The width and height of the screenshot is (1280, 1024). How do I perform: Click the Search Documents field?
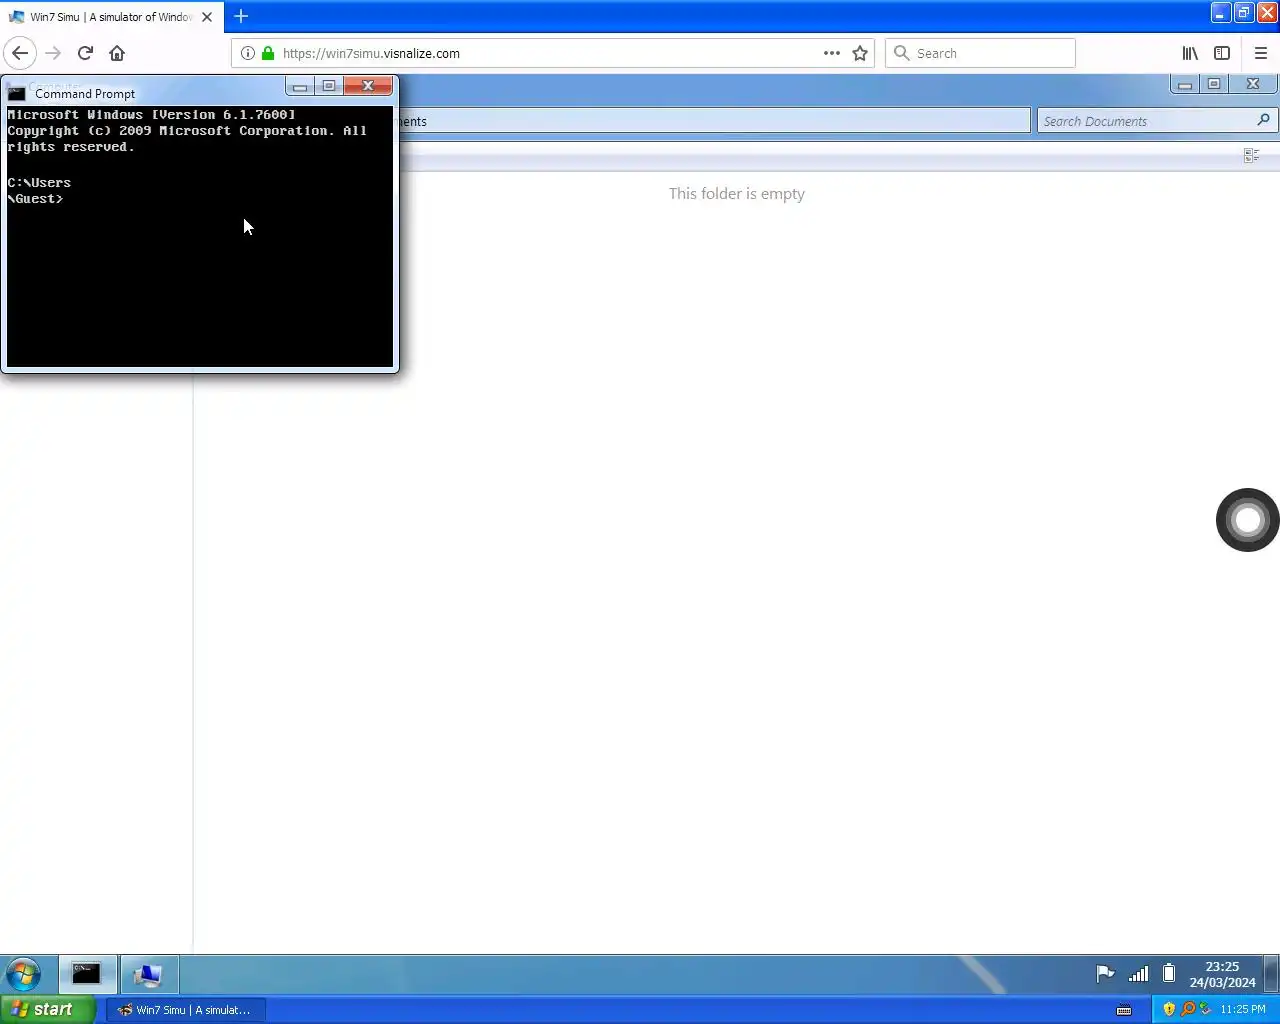click(x=1157, y=121)
